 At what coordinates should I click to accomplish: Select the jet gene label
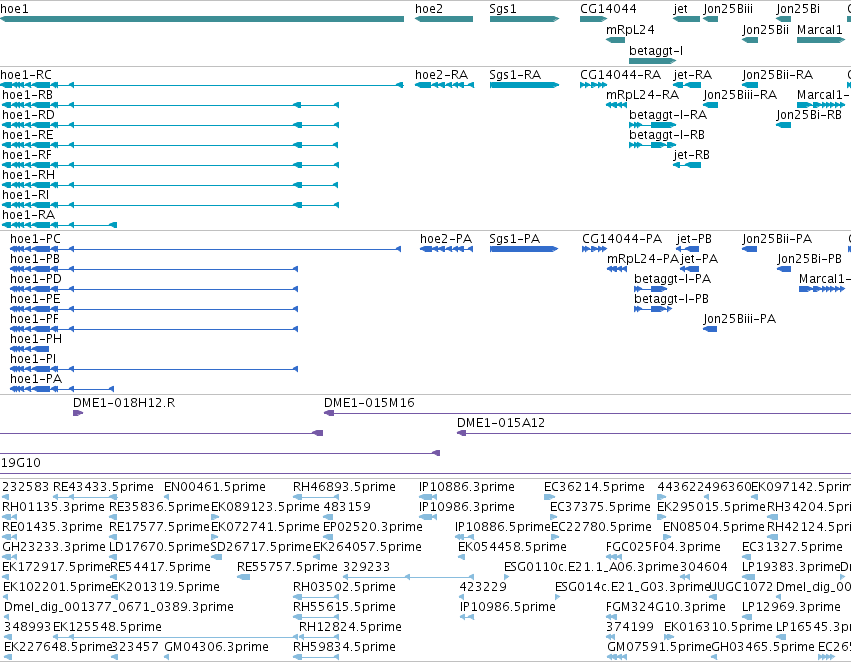(x=681, y=9)
